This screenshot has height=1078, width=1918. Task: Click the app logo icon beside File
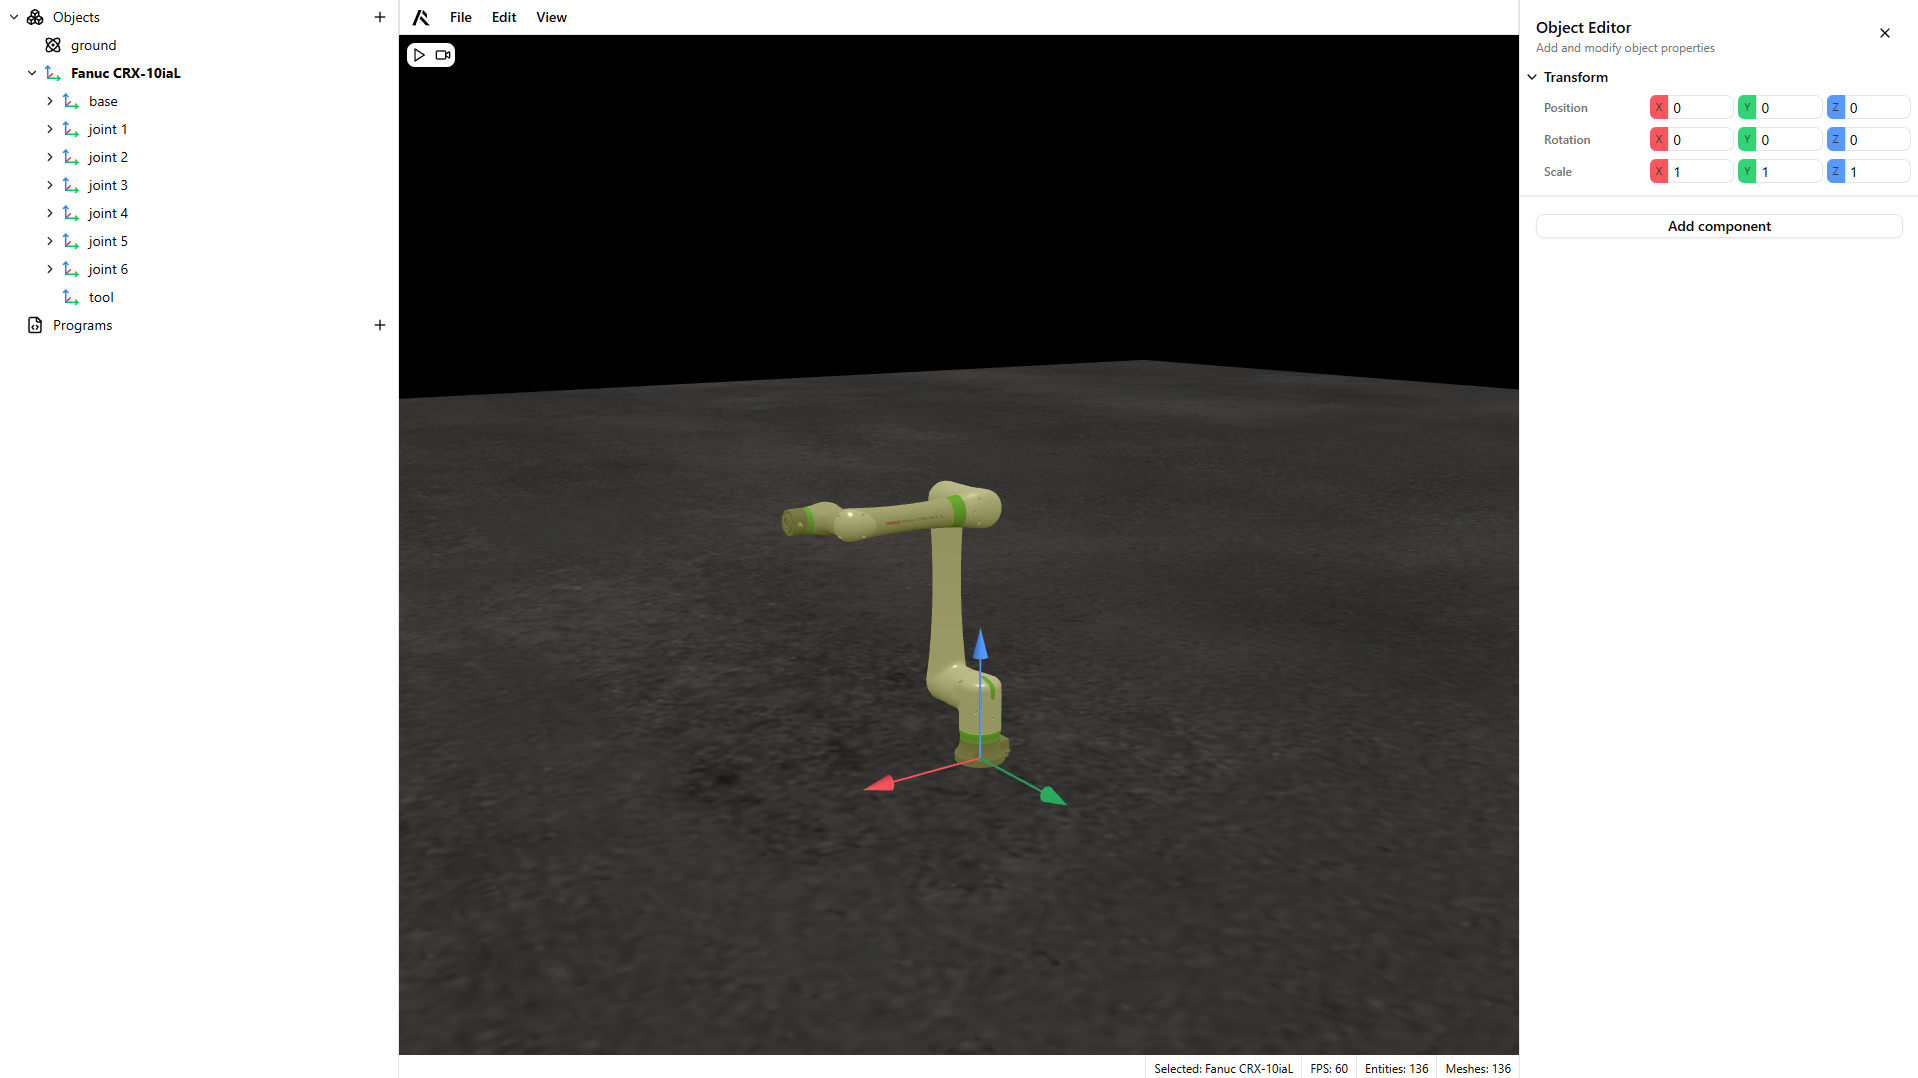click(421, 17)
